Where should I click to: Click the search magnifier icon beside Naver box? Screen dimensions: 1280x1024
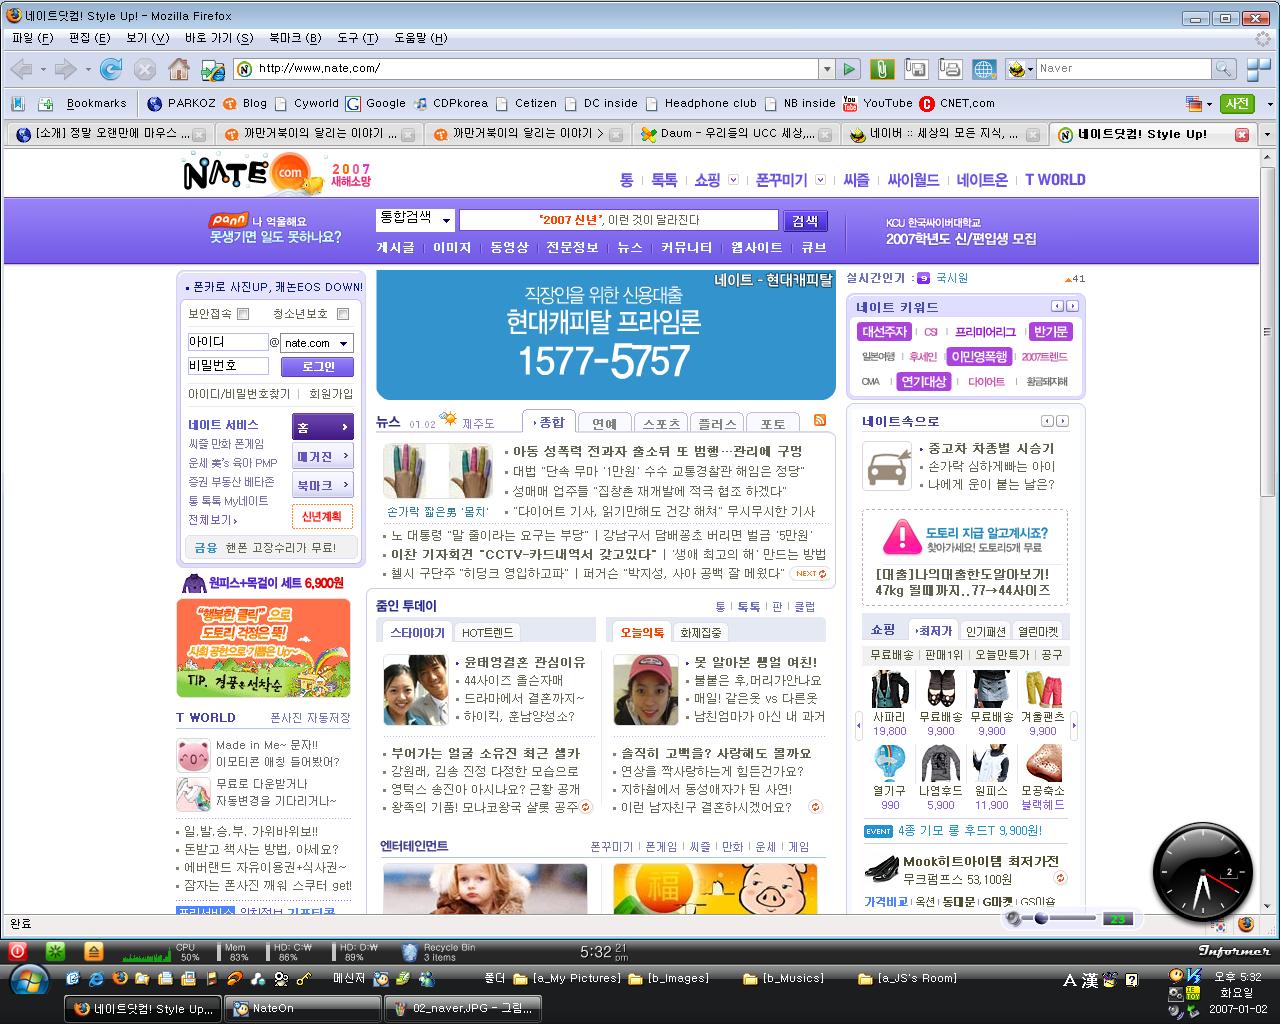click(x=1223, y=69)
